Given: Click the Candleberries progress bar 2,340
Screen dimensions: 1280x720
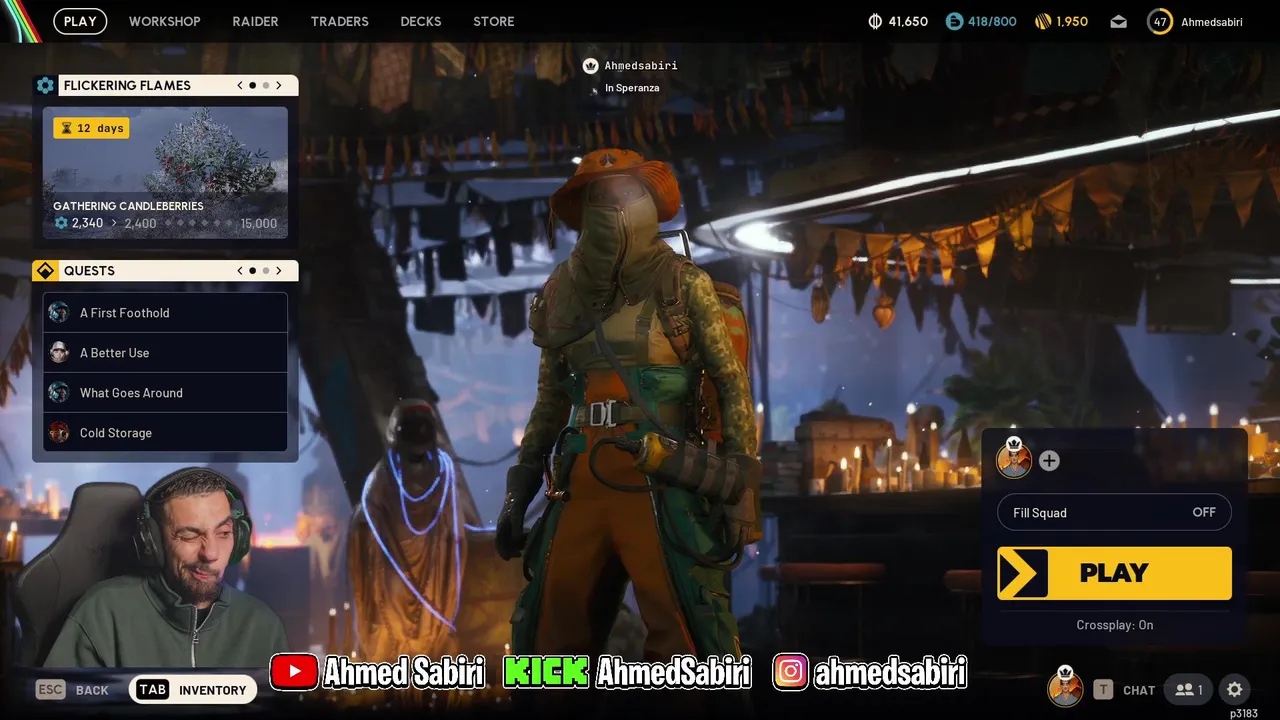Looking at the screenshot, I should 165,223.
